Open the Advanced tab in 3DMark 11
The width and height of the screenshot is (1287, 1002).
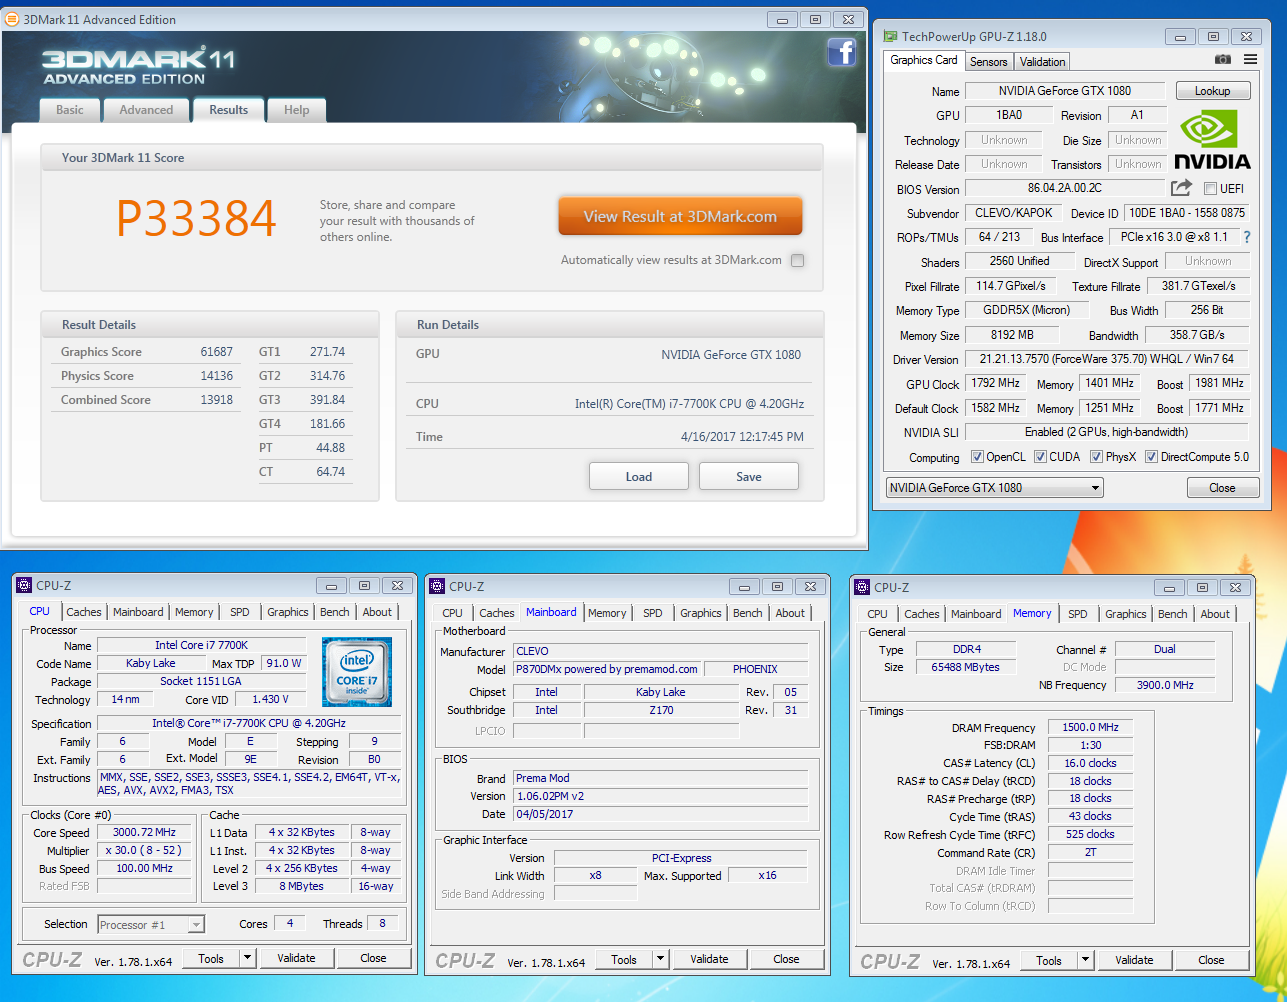[x=146, y=110]
